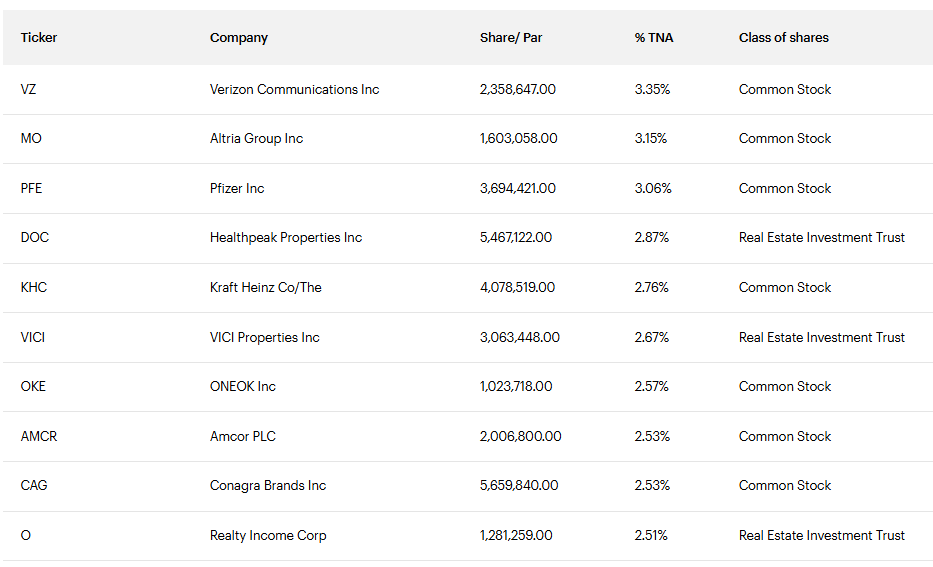Click the PFE ticker symbol
The width and height of the screenshot is (933, 567).
click(x=31, y=188)
